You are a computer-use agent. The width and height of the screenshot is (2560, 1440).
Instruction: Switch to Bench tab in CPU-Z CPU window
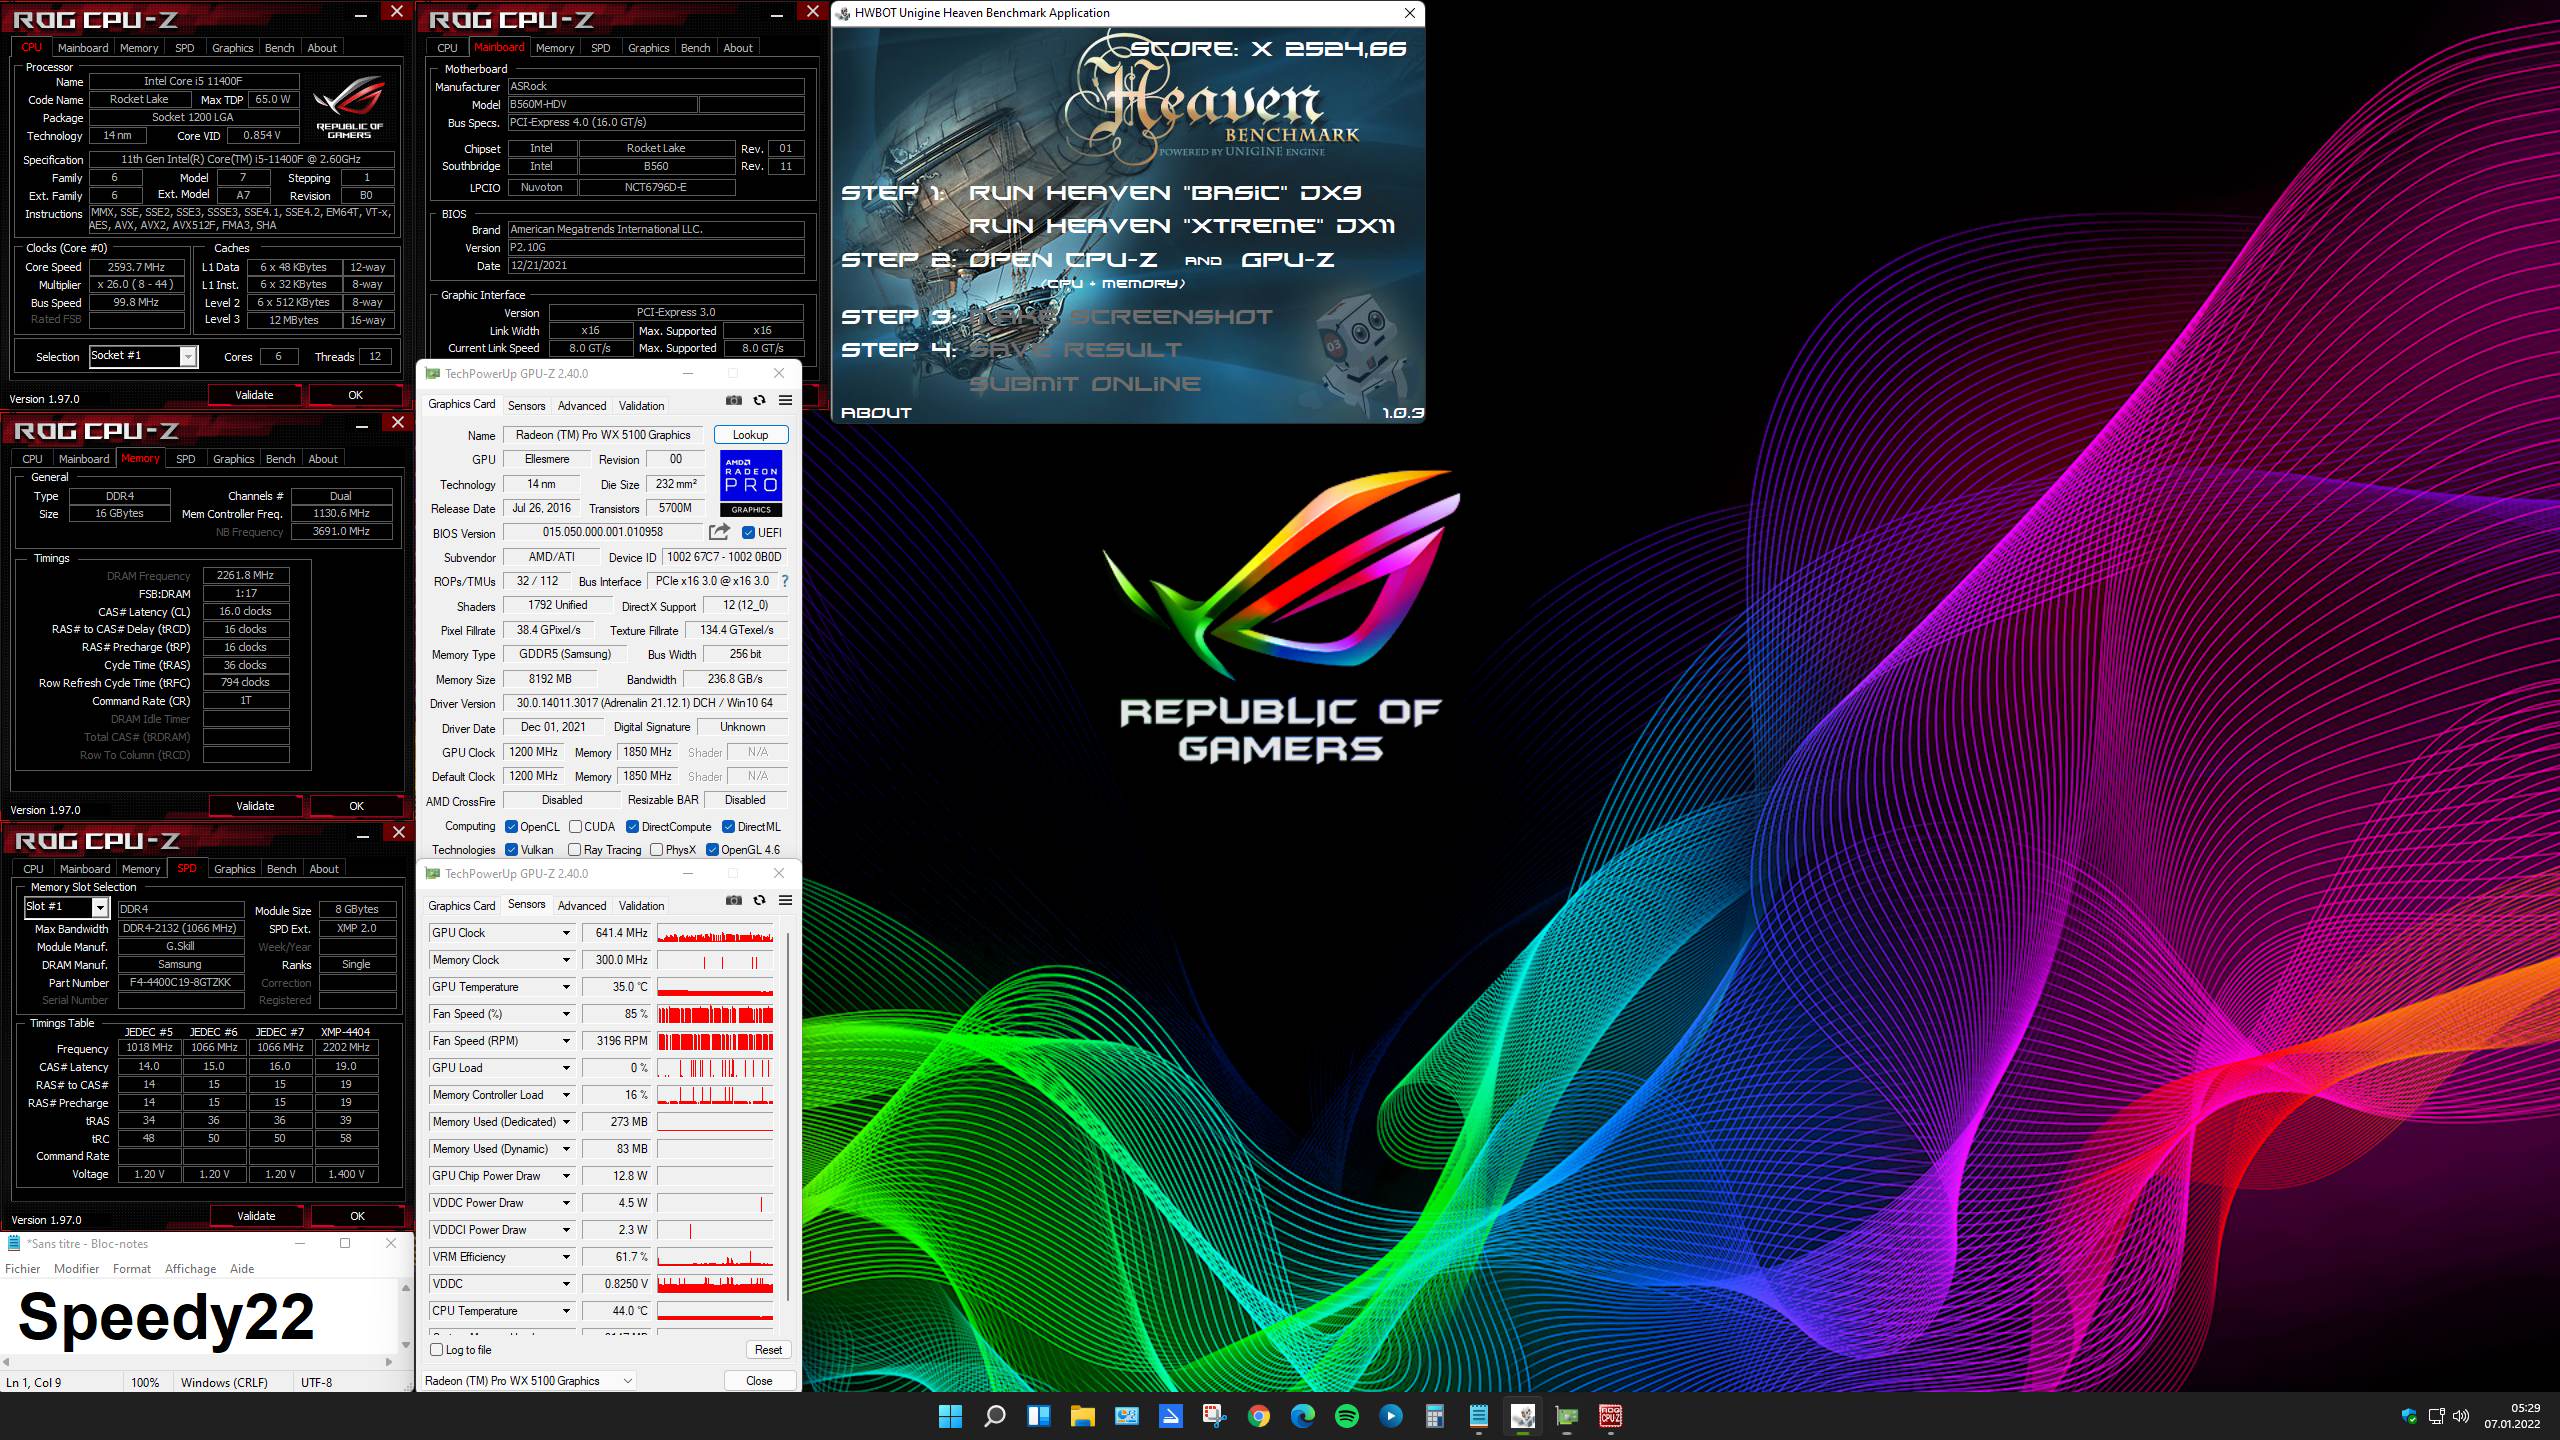point(279,47)
